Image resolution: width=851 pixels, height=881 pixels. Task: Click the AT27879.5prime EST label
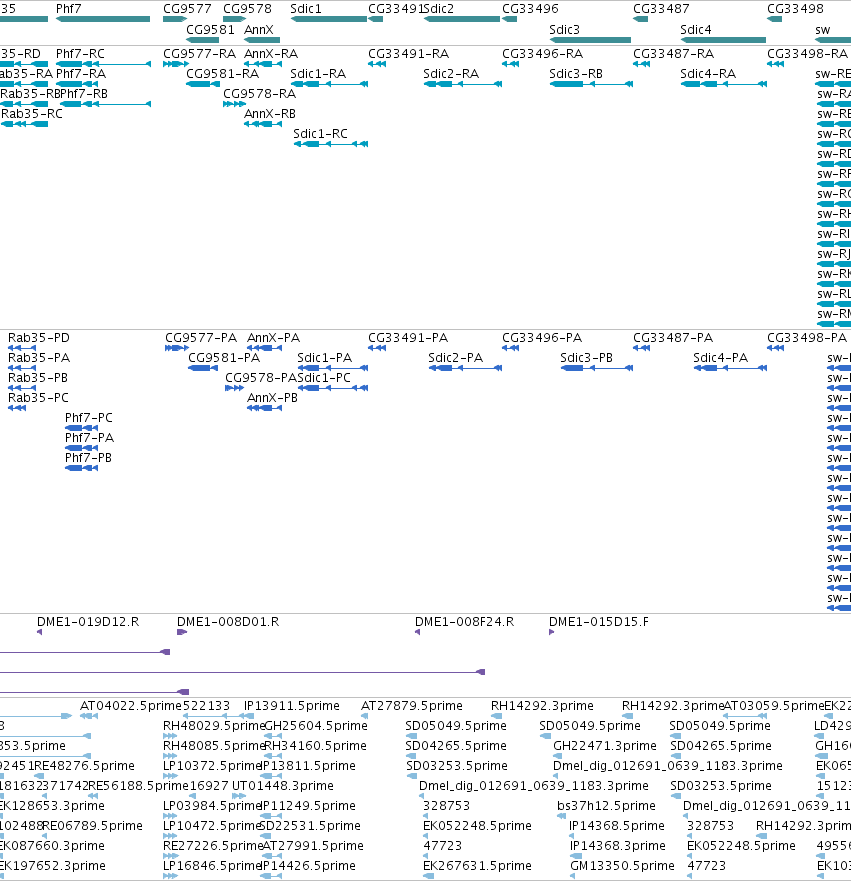(x=412, y=706)
